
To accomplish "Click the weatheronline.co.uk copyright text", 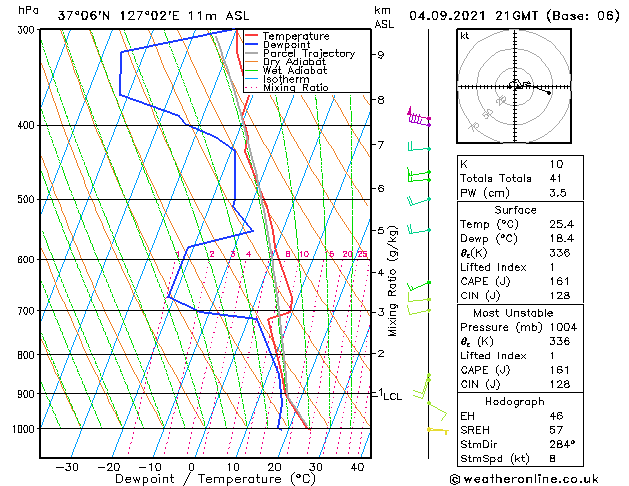I will pyautogui.click(x=524, y=479).
